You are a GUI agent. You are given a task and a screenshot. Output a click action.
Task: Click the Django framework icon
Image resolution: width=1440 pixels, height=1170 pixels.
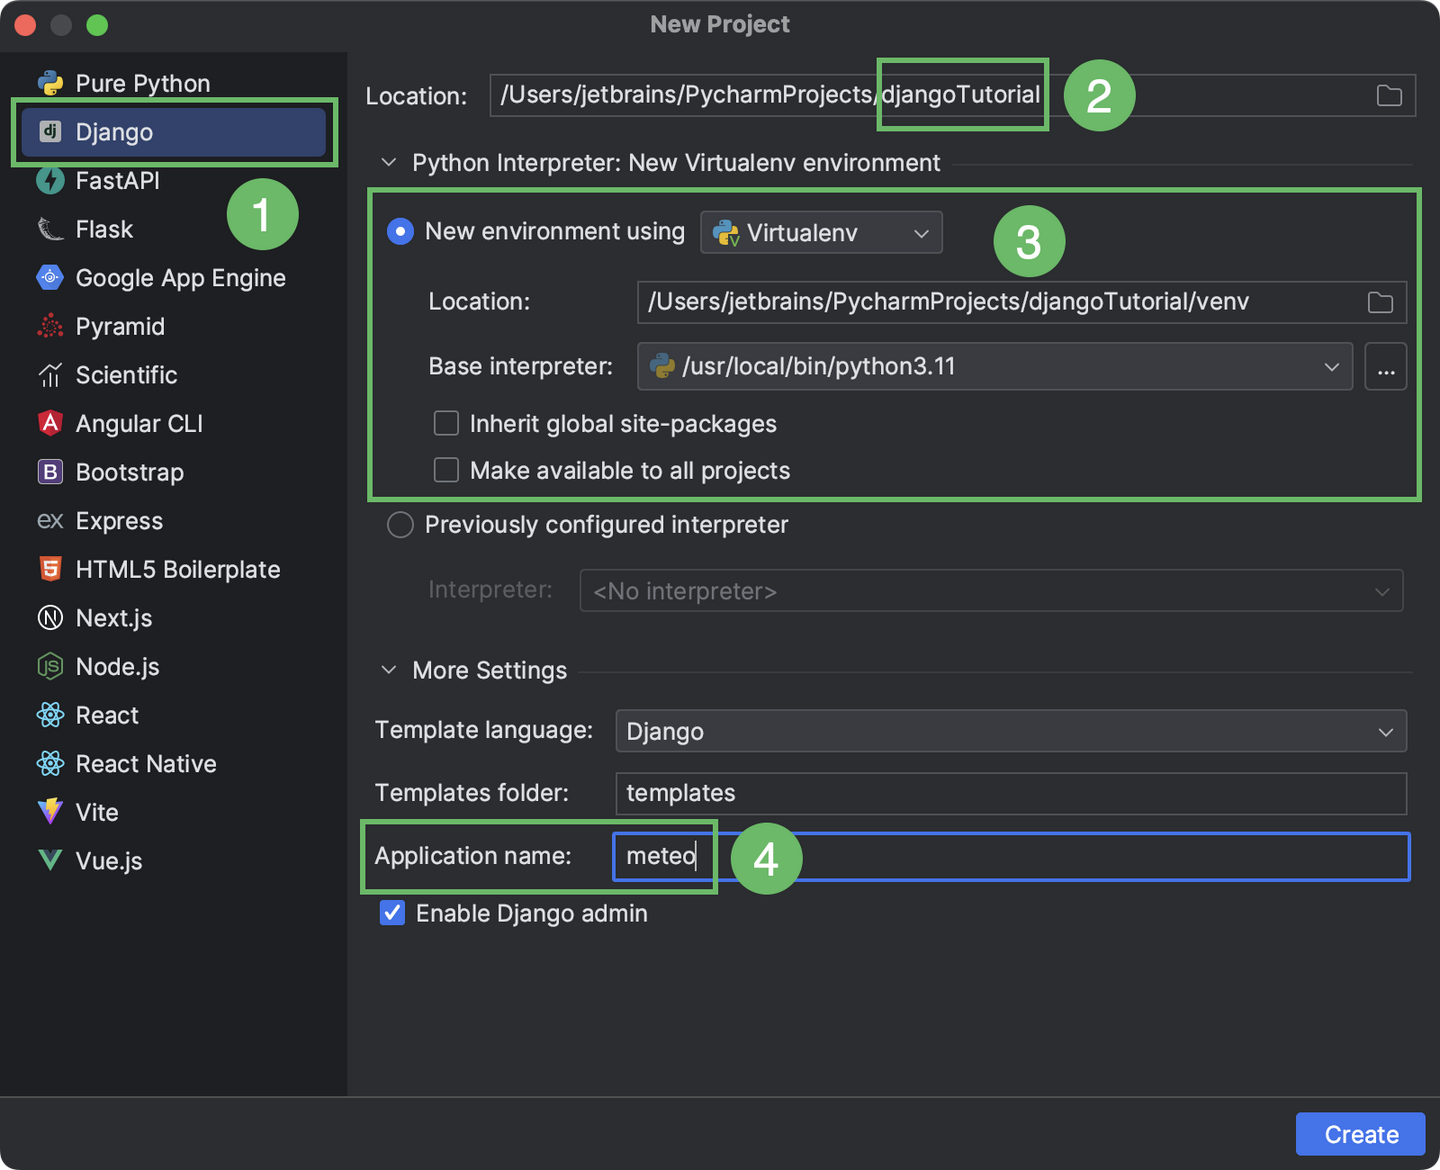[x=49, y=131]
